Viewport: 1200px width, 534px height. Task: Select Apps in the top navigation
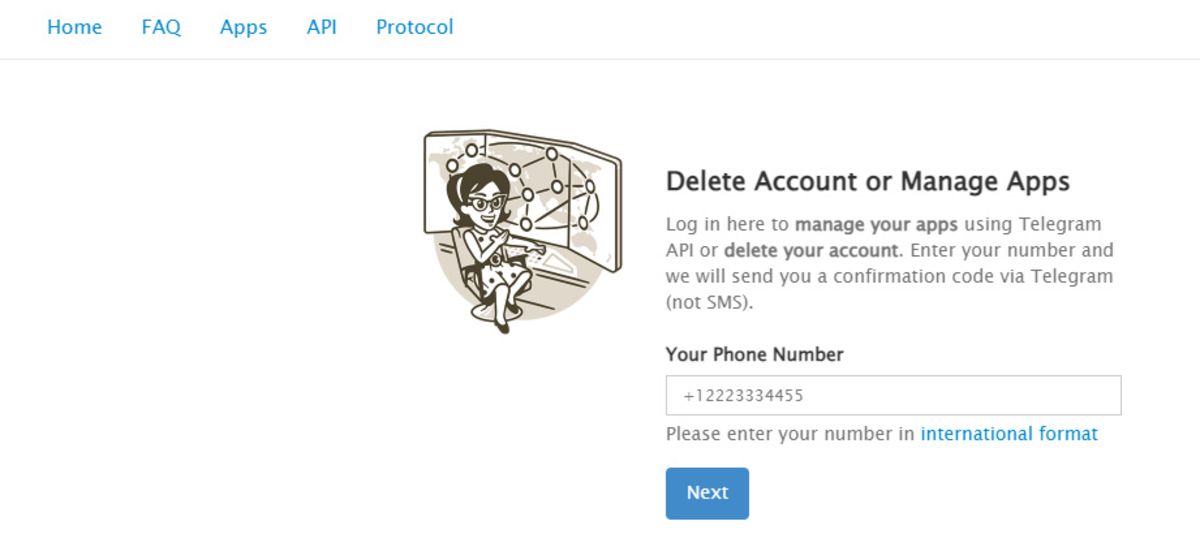243,28
